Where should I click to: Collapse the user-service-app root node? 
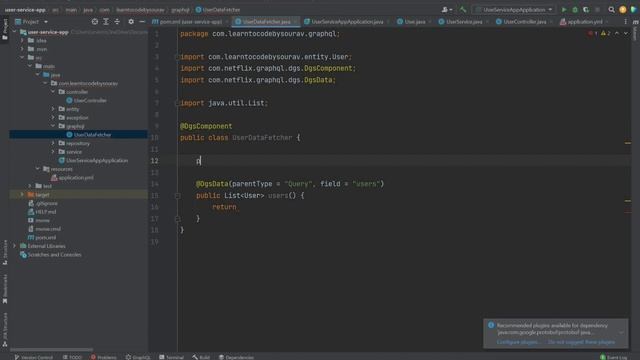(x=15, y=32)
